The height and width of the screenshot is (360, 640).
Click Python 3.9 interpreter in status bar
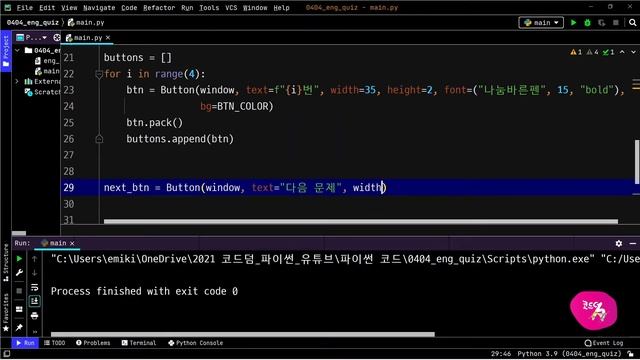[569, 354]
